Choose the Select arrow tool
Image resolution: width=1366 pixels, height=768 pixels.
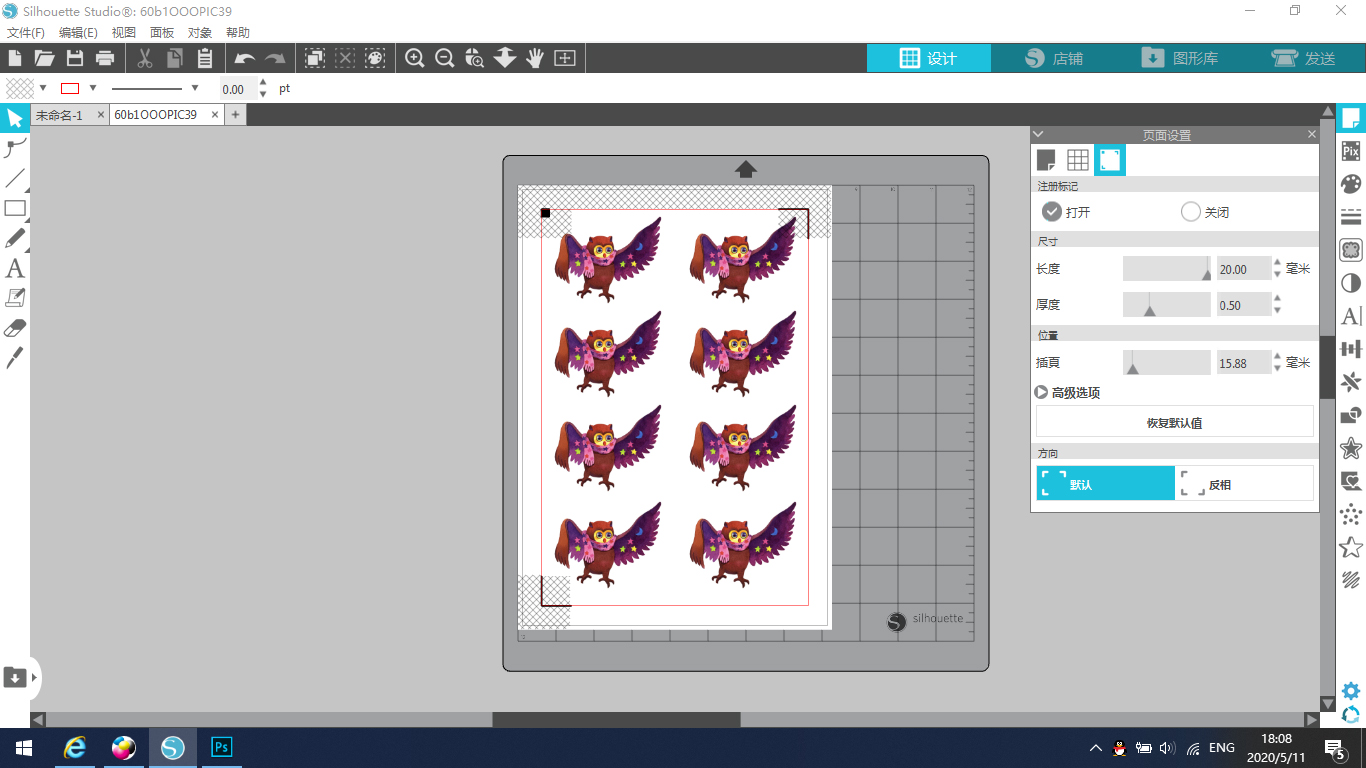(x=15, y=119)
